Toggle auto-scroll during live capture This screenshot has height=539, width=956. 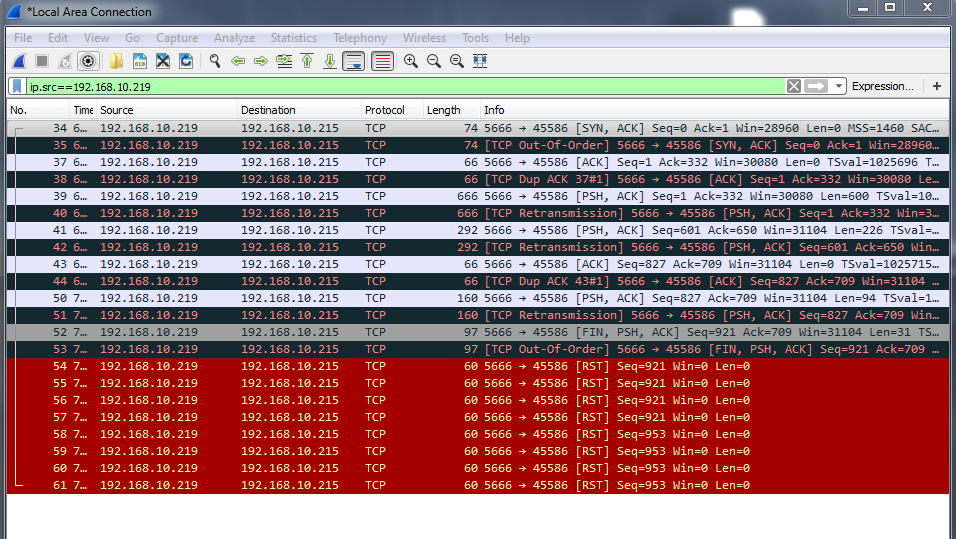click(x=353, y=61)
